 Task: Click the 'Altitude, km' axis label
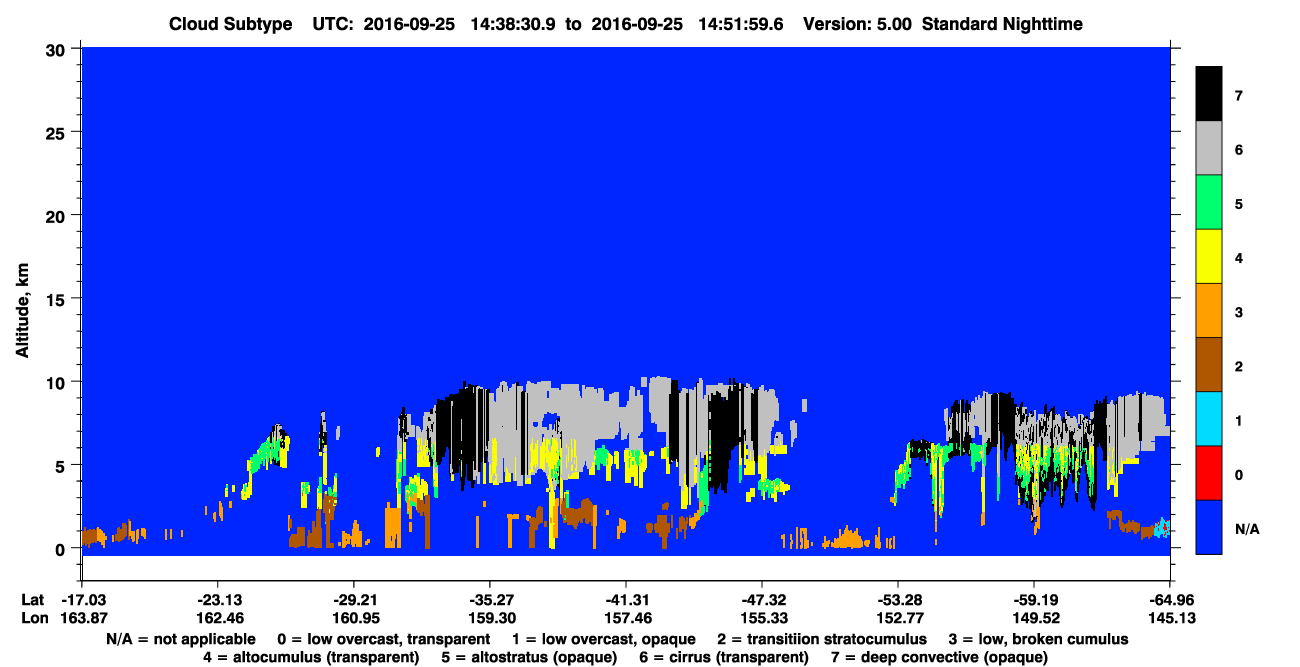click(22, 311)
